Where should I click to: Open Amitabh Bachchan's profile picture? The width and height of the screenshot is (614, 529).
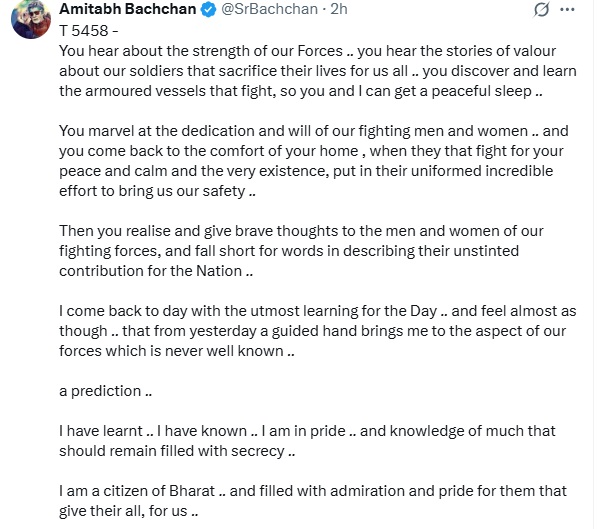[x=31, y=20]
